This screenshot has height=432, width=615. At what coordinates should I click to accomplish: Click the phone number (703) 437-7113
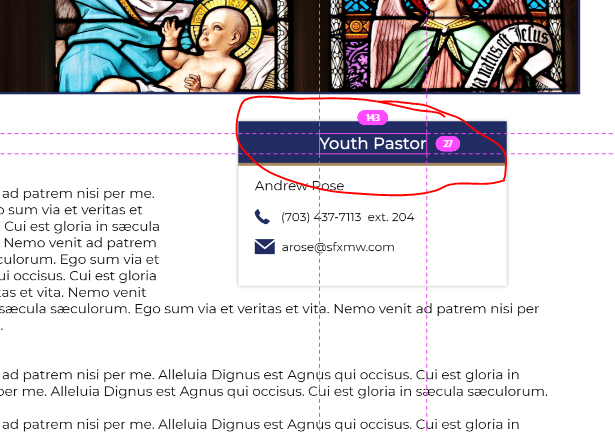coord(321,217)
